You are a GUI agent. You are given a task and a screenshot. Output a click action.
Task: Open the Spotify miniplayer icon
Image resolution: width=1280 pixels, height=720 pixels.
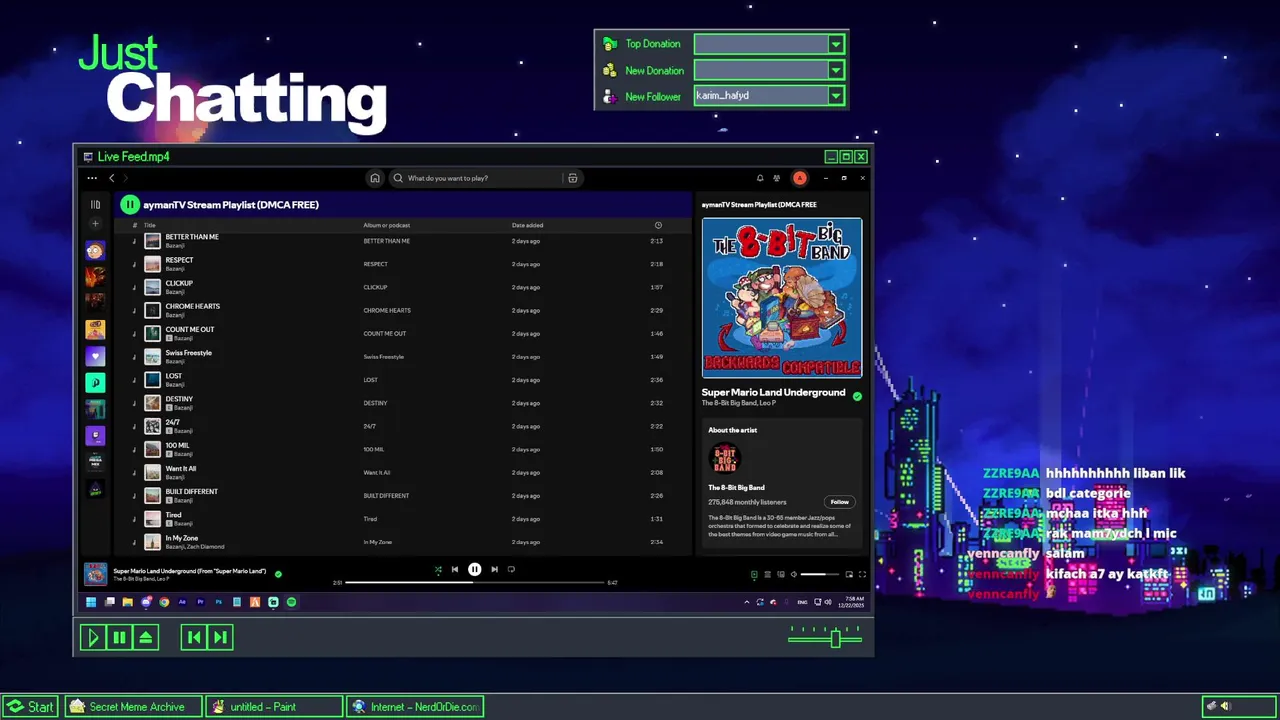click(849, 575)
